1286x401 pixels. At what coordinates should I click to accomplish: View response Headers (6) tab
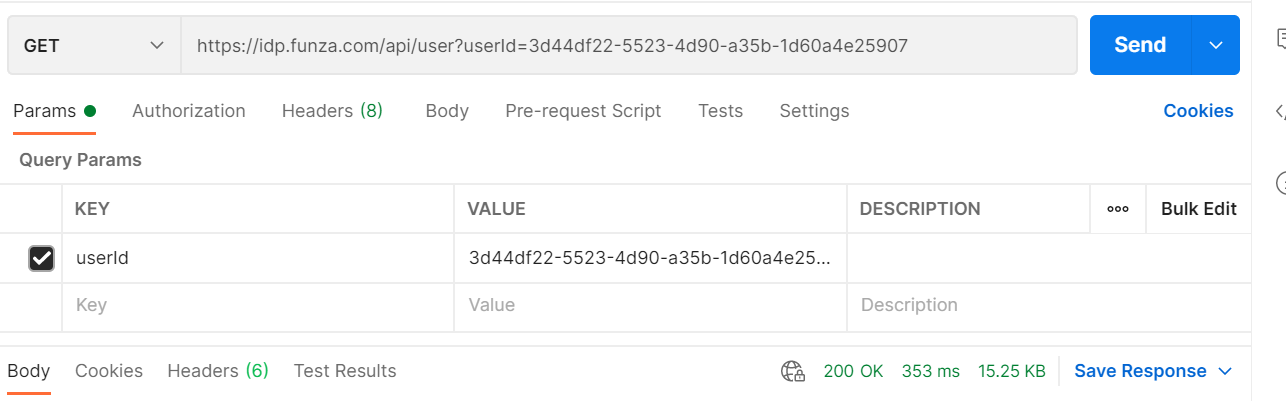(x=218, y=371)
